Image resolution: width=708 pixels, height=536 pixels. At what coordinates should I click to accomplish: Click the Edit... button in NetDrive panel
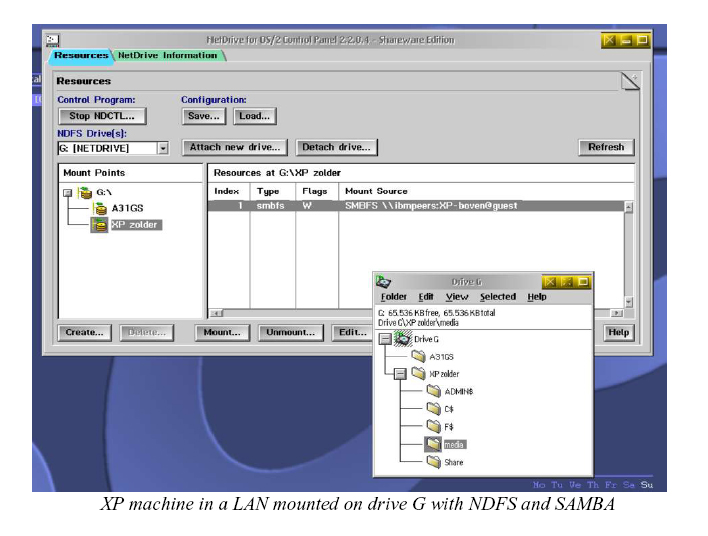pos(353,333)
